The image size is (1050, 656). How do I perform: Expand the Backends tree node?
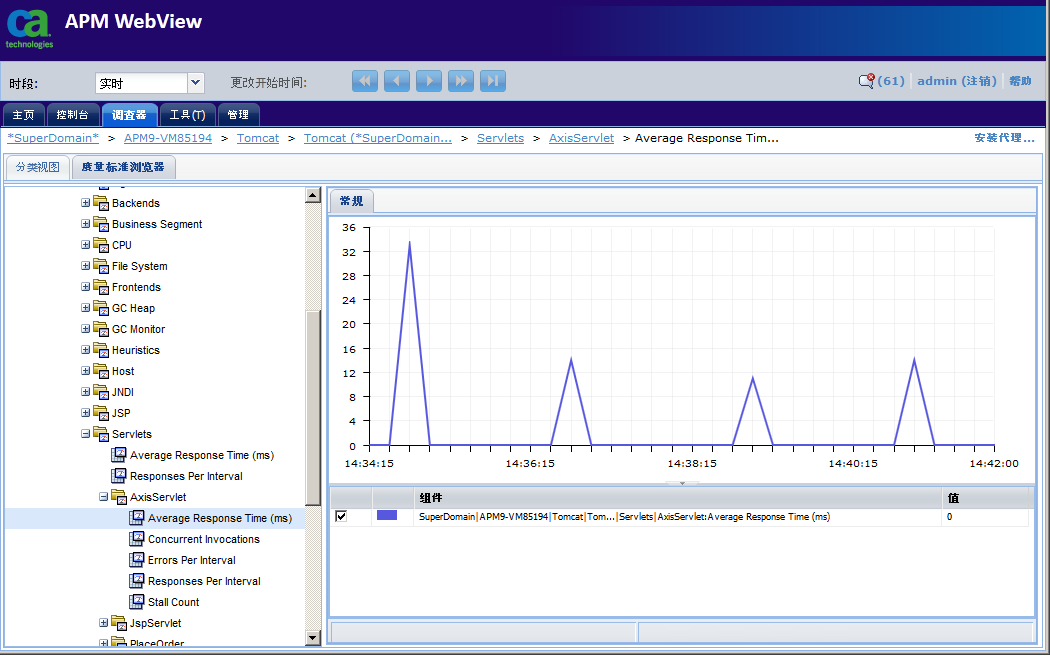click(x=86, y=203)
